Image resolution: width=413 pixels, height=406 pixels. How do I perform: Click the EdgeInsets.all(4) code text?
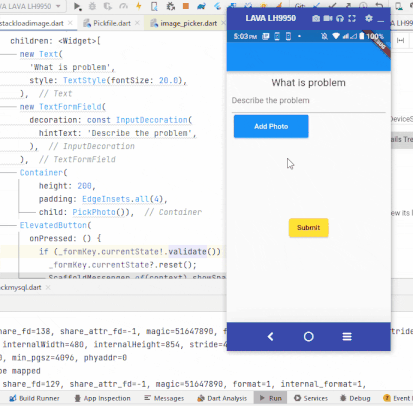tap(123, 199)
